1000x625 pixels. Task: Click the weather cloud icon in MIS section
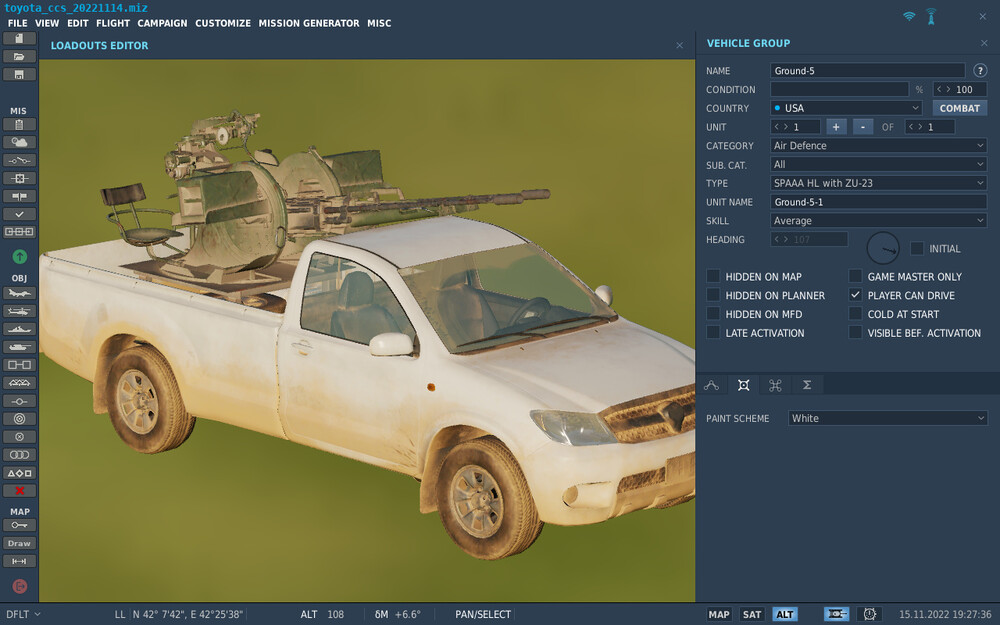click(x=19, y=142)
